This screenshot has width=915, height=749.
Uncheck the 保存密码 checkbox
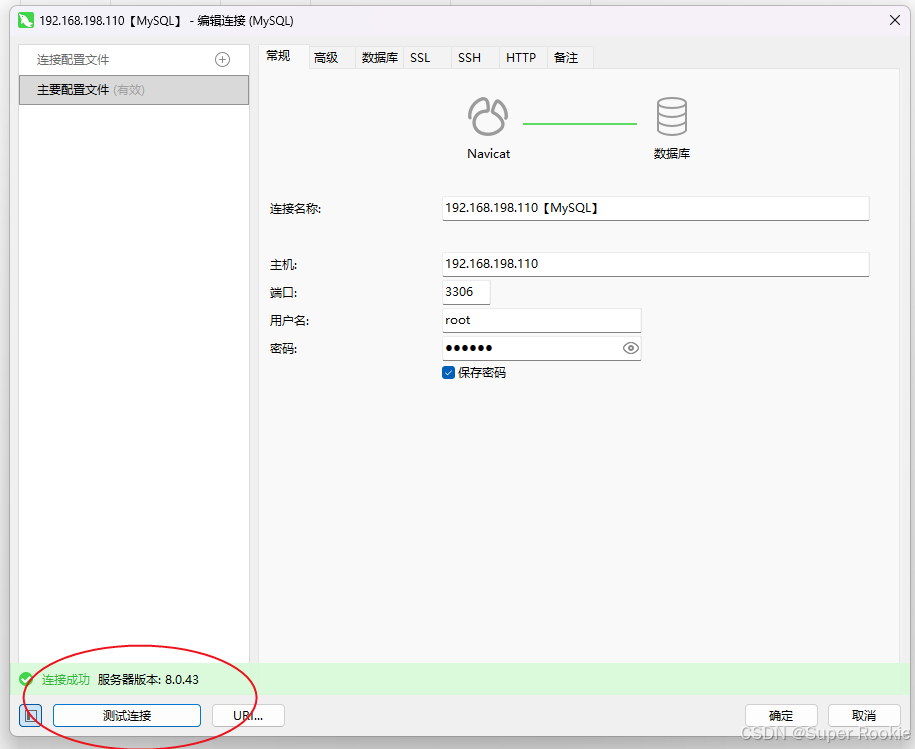point(448,373)
